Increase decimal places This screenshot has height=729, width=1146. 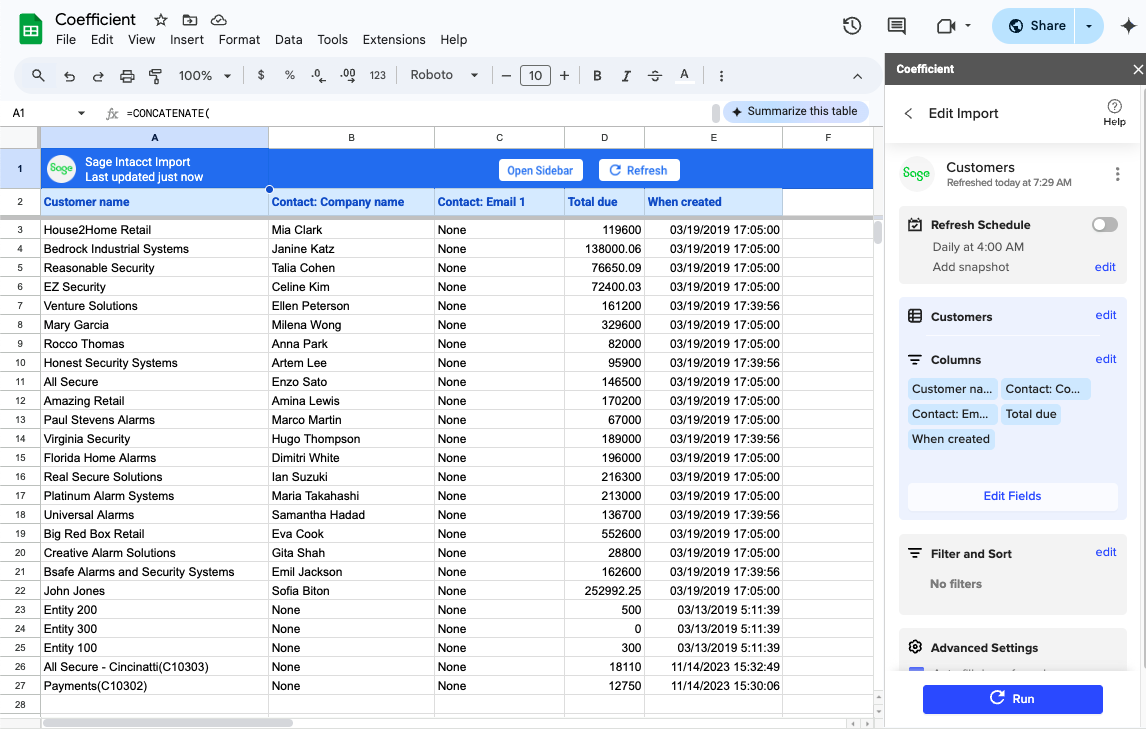[348, 75]
